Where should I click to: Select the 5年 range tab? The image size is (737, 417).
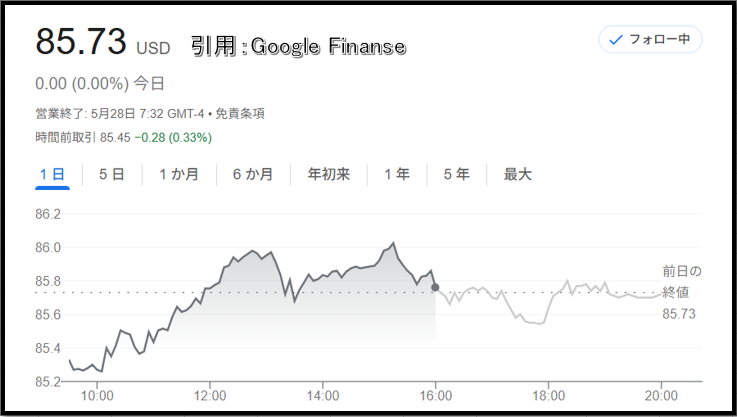pos(456,174)
